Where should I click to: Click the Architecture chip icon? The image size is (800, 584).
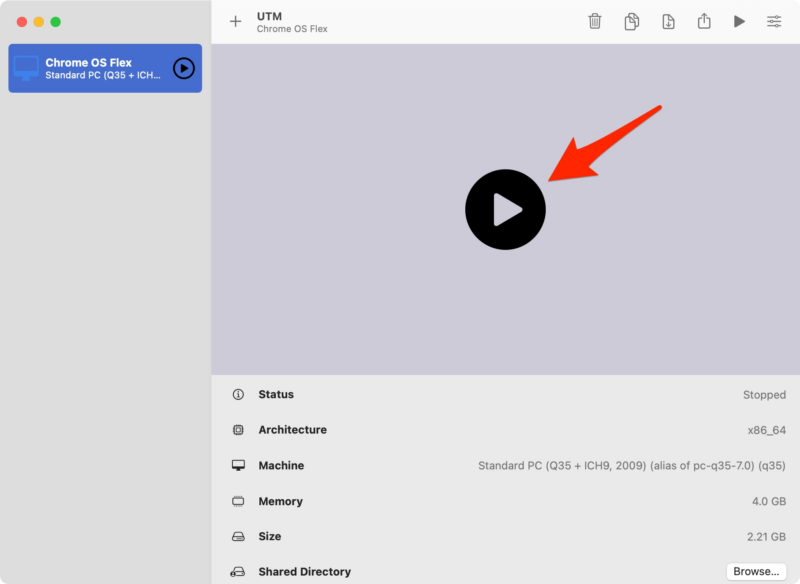pyautogui.click(x=238, y=430)
